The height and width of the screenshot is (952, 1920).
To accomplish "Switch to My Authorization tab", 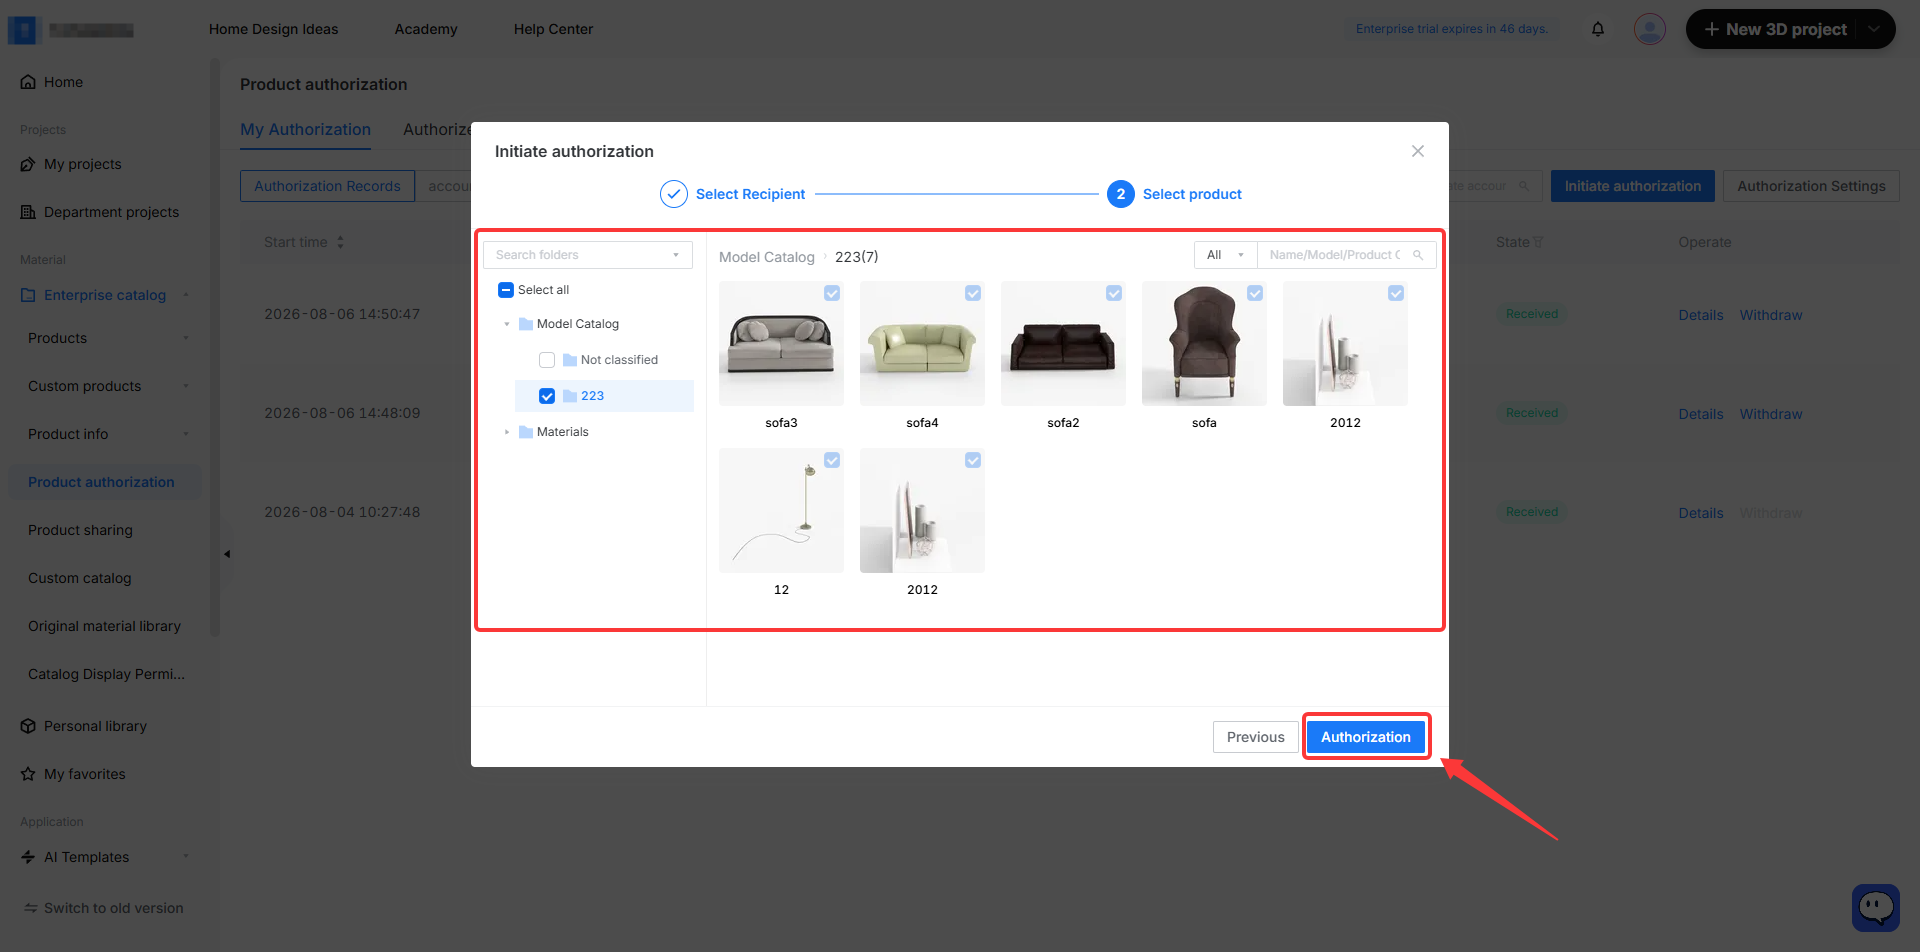I will tap(305, 129).
